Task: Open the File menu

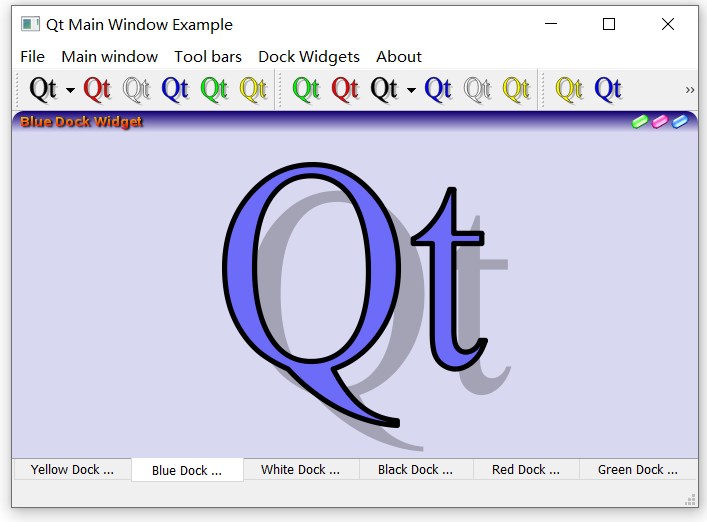Action: [32, 57]
